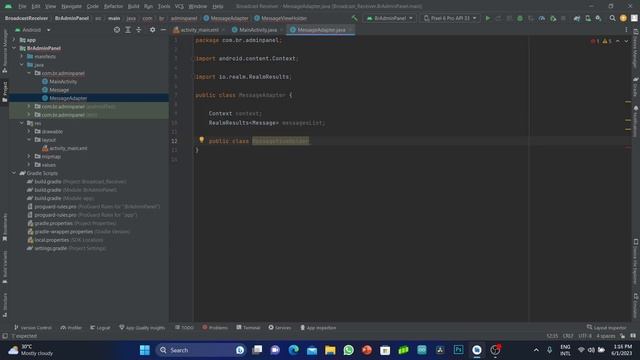Open Project panel settings gear
640x360 pixels.
tap(152, 30)
